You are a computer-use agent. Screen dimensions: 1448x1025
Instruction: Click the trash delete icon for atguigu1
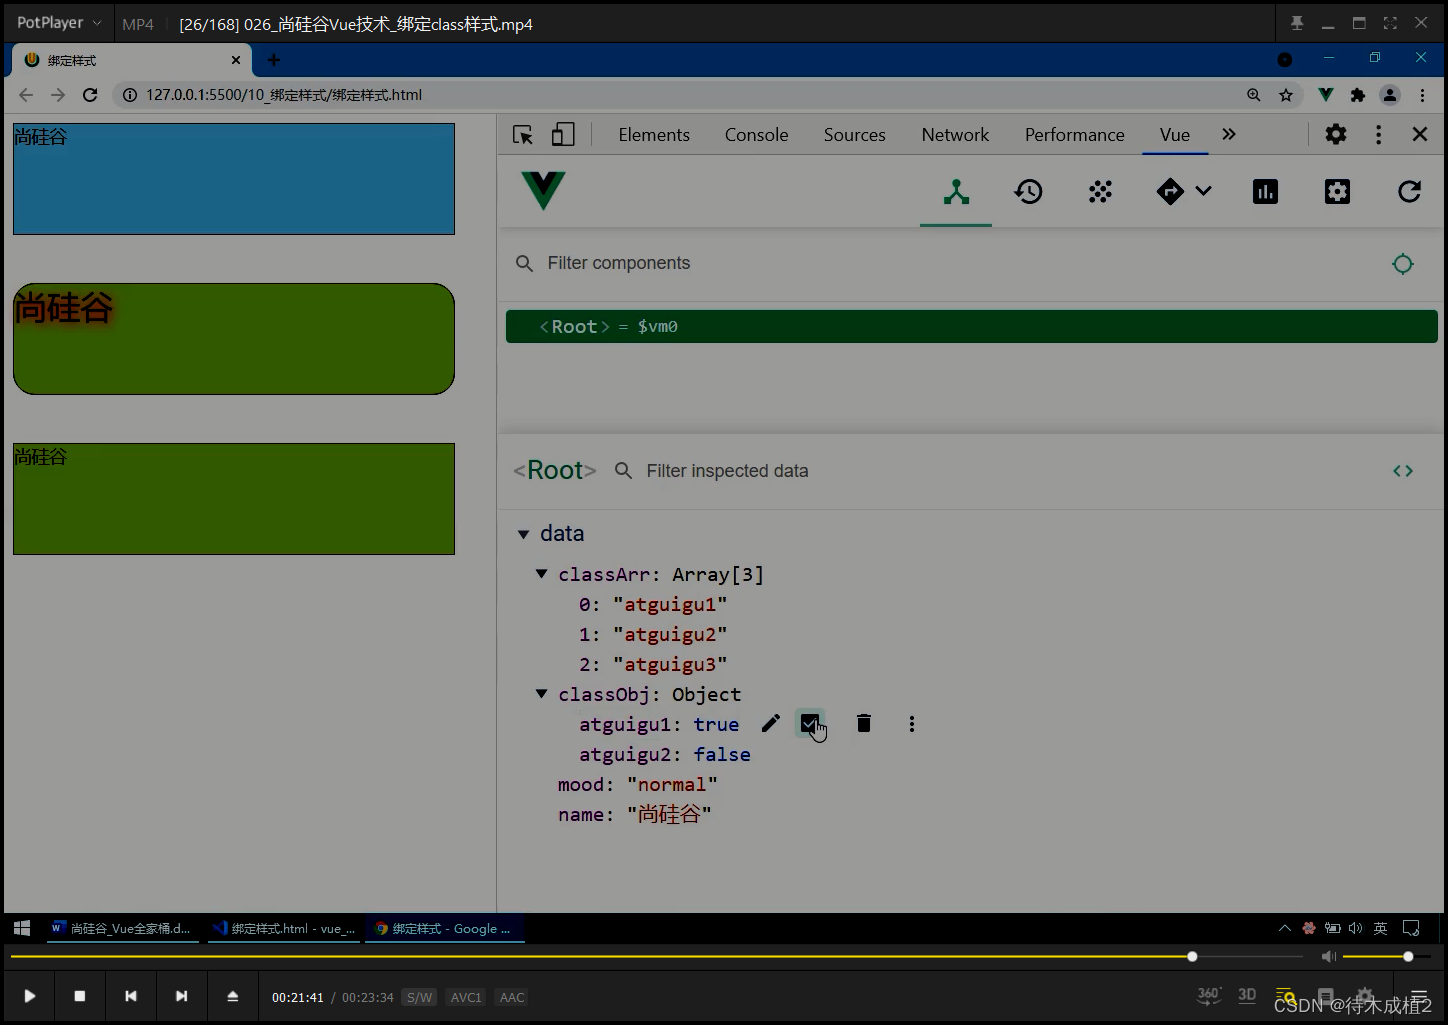coord(864,723)
